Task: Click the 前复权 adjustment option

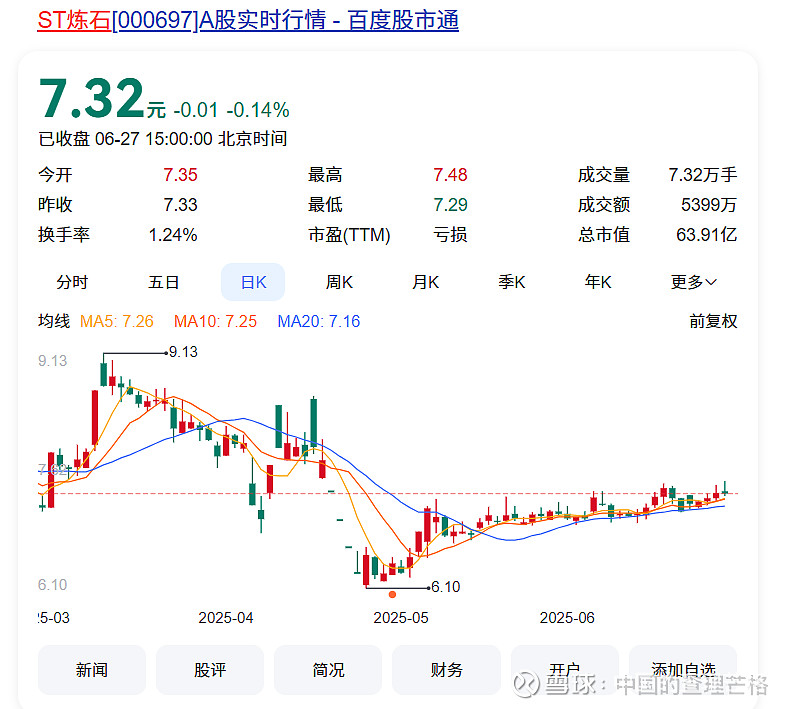Action: click(713, 321)
